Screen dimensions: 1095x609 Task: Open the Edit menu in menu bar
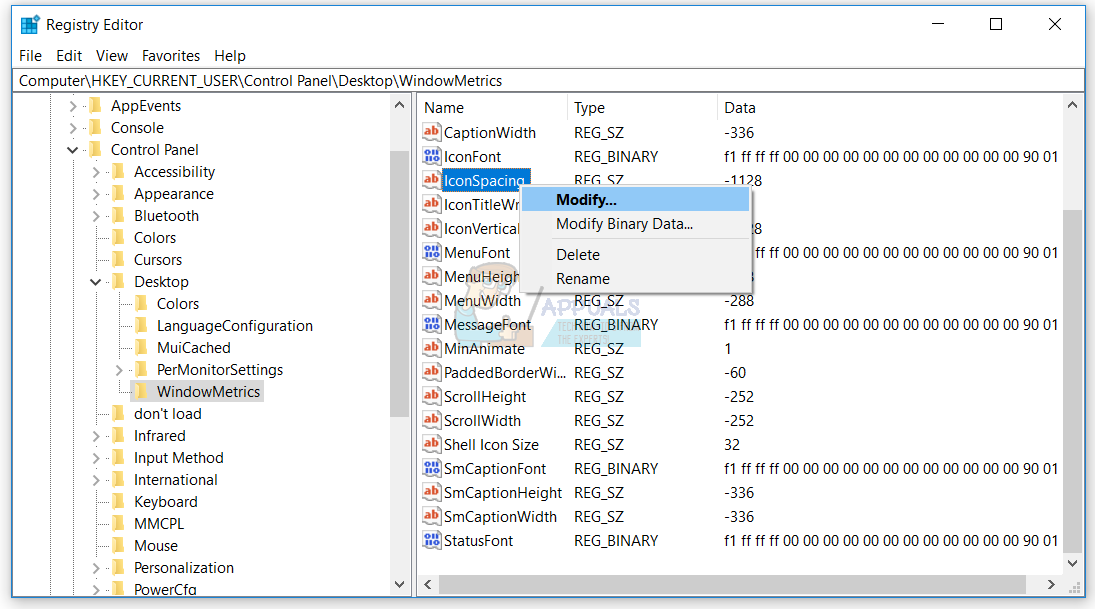click(69, 56)
